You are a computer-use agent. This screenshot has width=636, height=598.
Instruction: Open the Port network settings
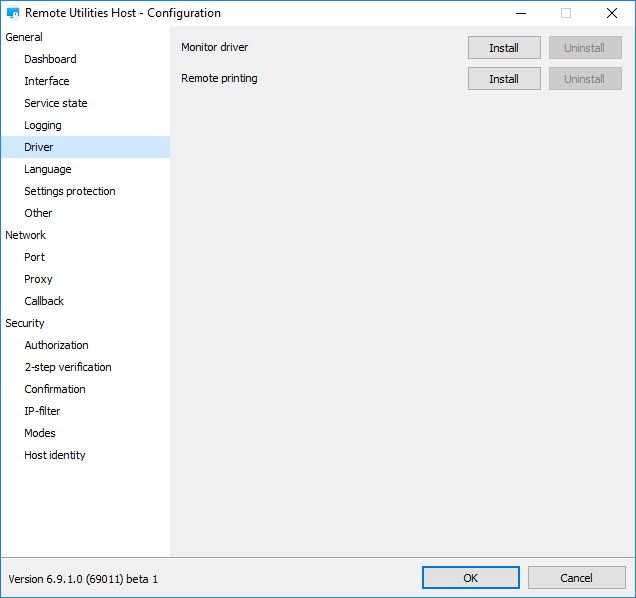point(35,257)
